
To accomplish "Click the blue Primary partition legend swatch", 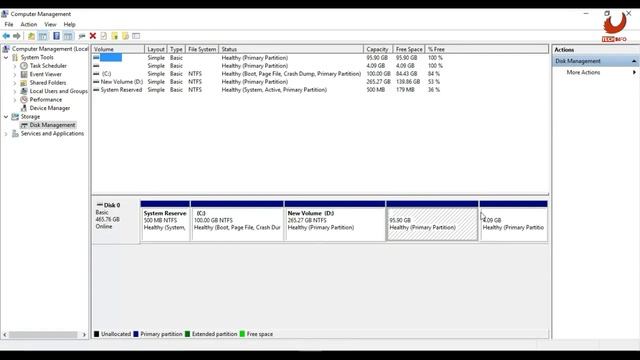I will (136, 334).
